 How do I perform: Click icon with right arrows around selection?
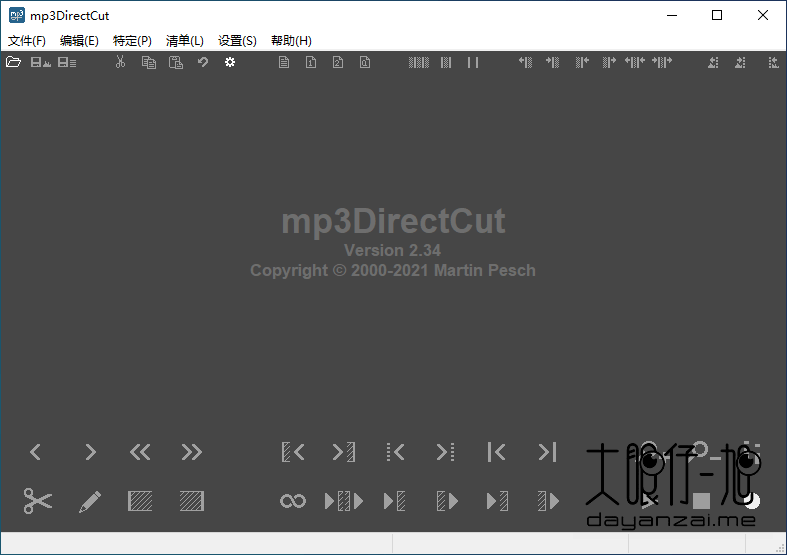tap(662, 62)
